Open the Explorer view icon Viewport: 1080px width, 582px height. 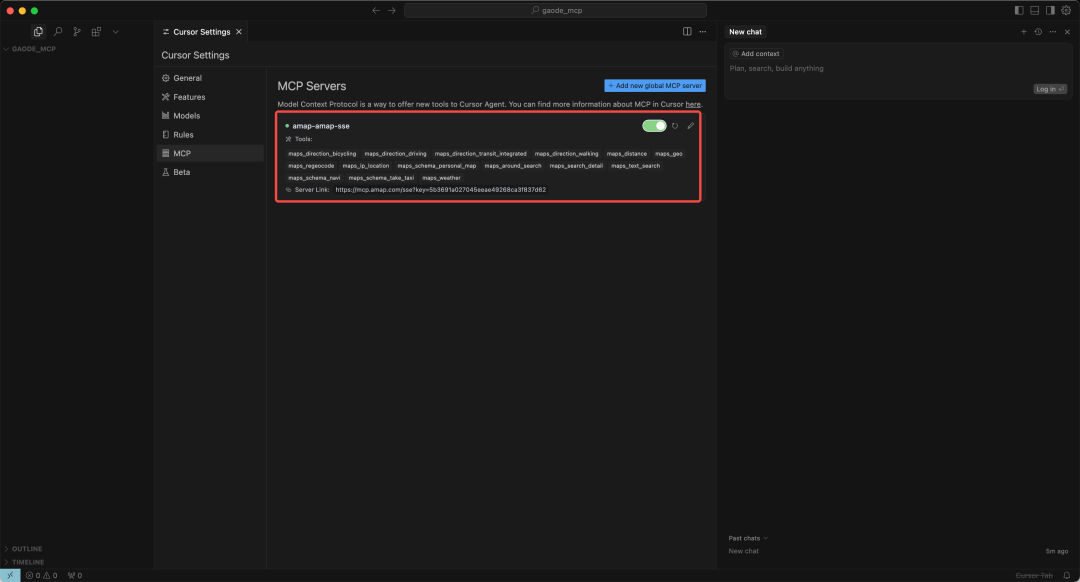[x=38, y=32]
